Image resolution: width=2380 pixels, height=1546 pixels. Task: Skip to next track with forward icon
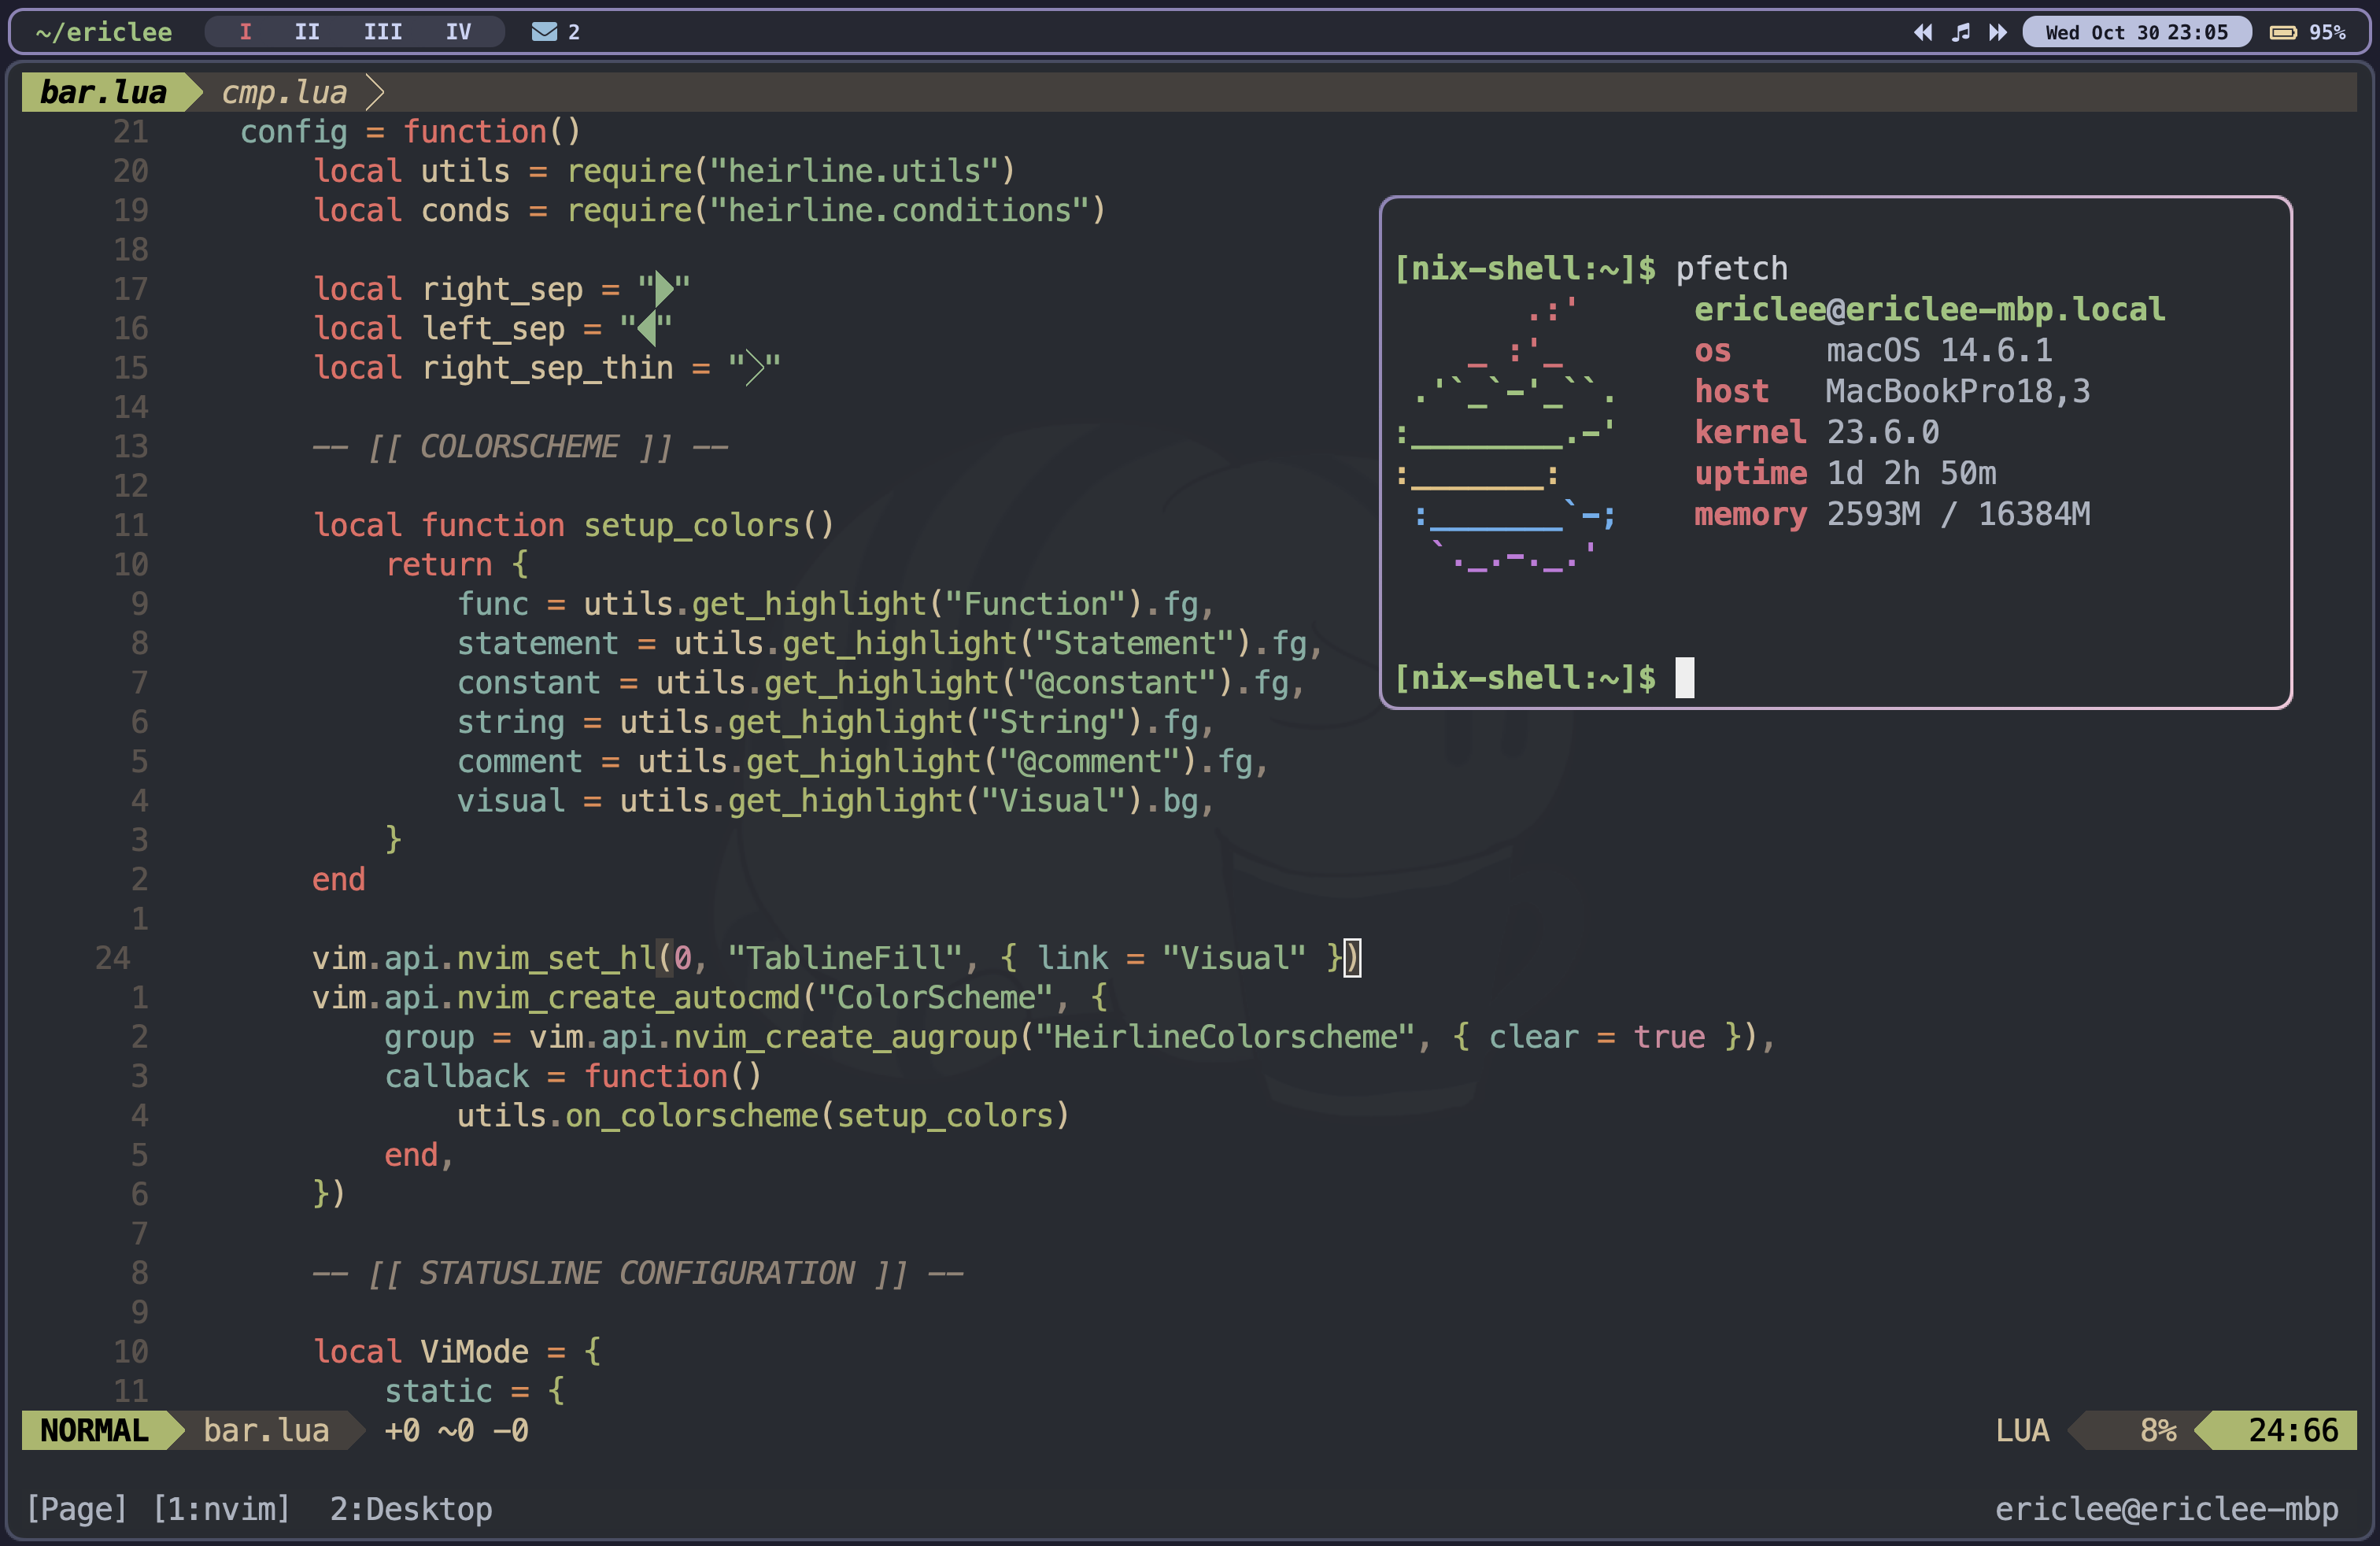click(1998, 32)
